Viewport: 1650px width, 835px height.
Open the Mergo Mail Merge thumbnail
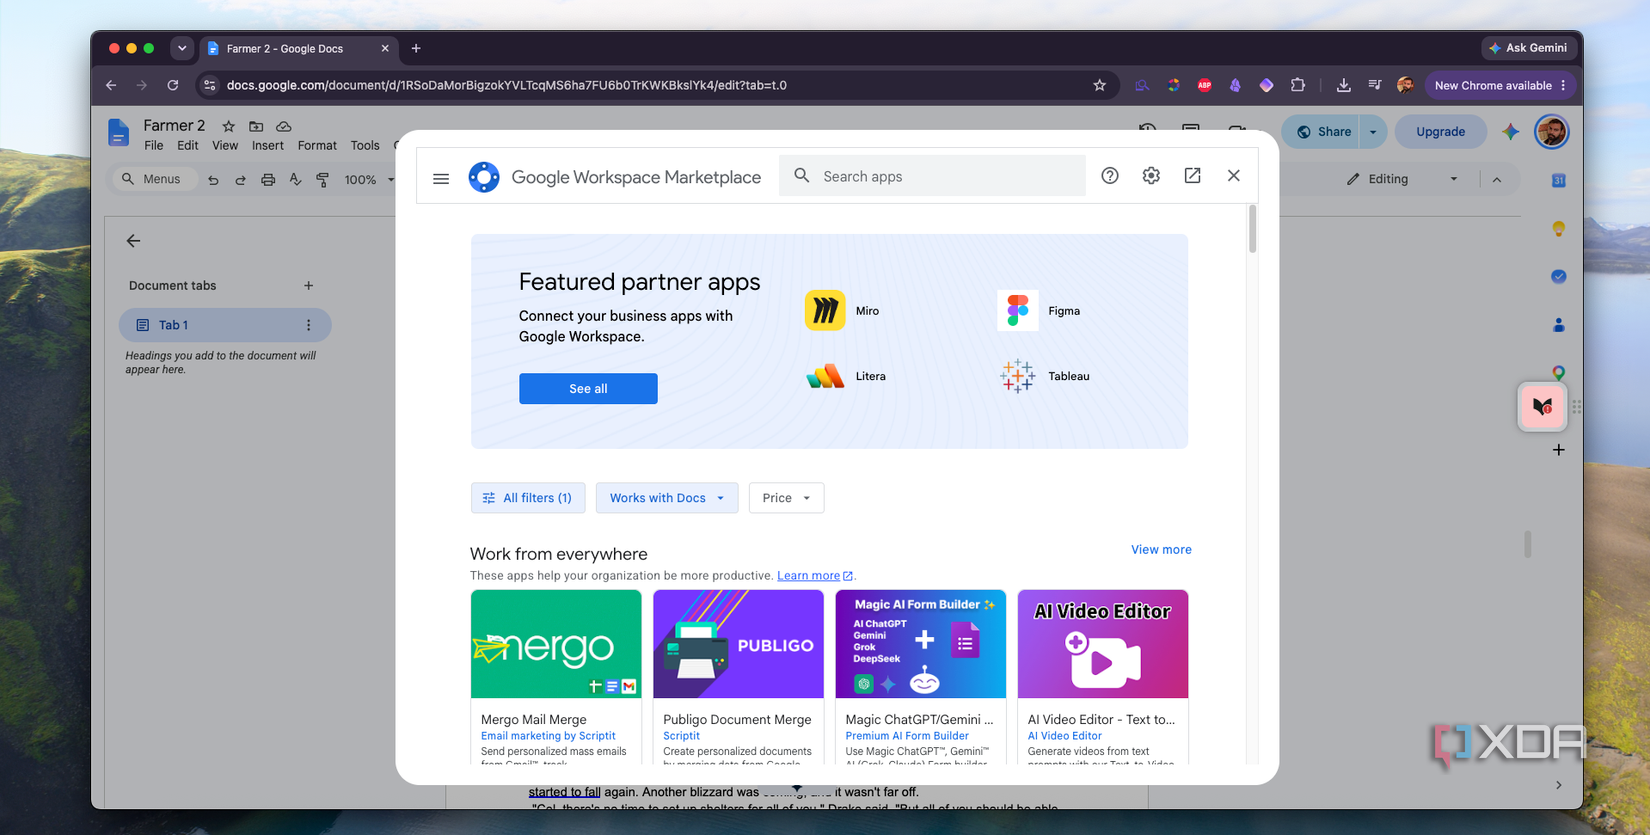(556, 644)
